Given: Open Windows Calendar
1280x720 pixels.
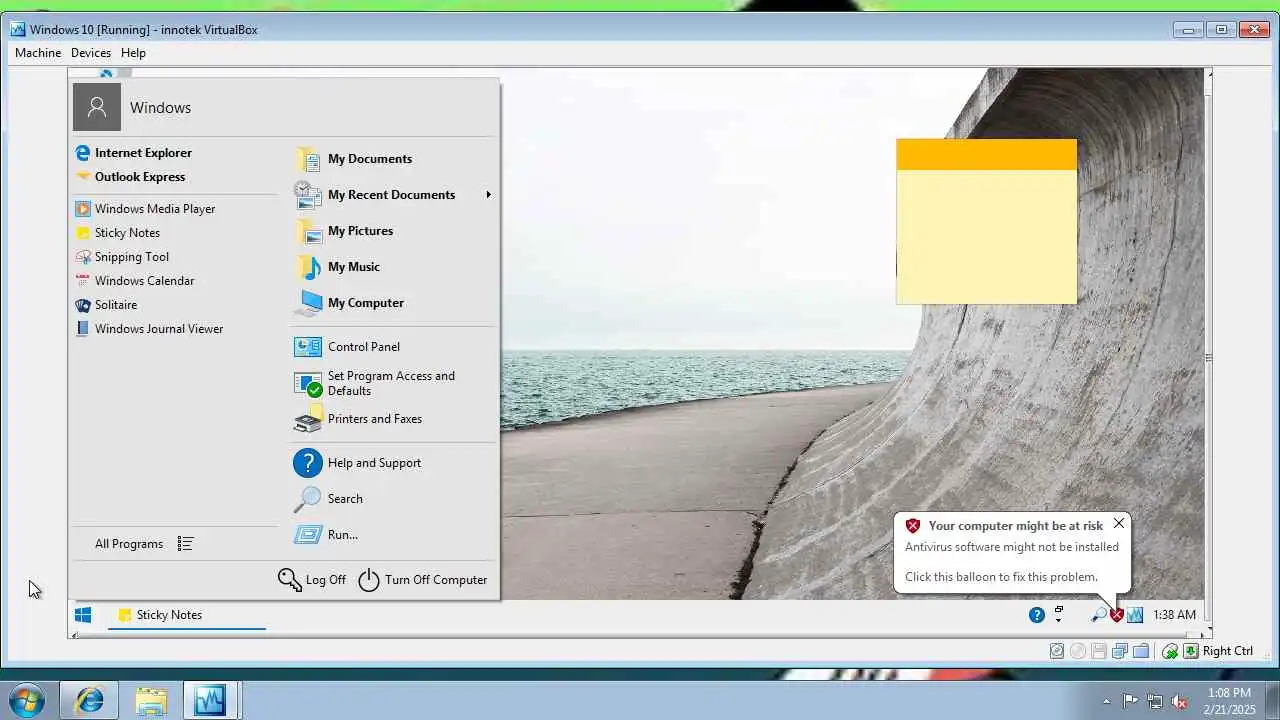Looking at the screenshot, I should [x=134, y=281].
